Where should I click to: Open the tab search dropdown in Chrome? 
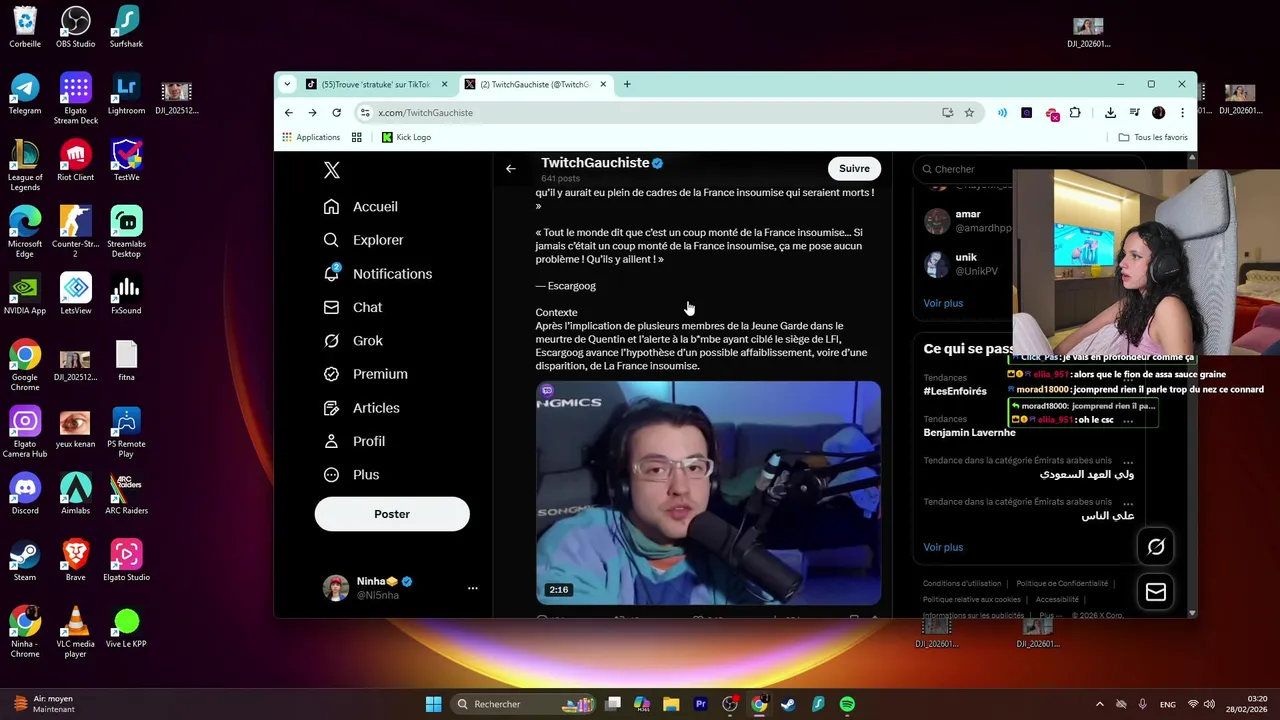[287, 85]
